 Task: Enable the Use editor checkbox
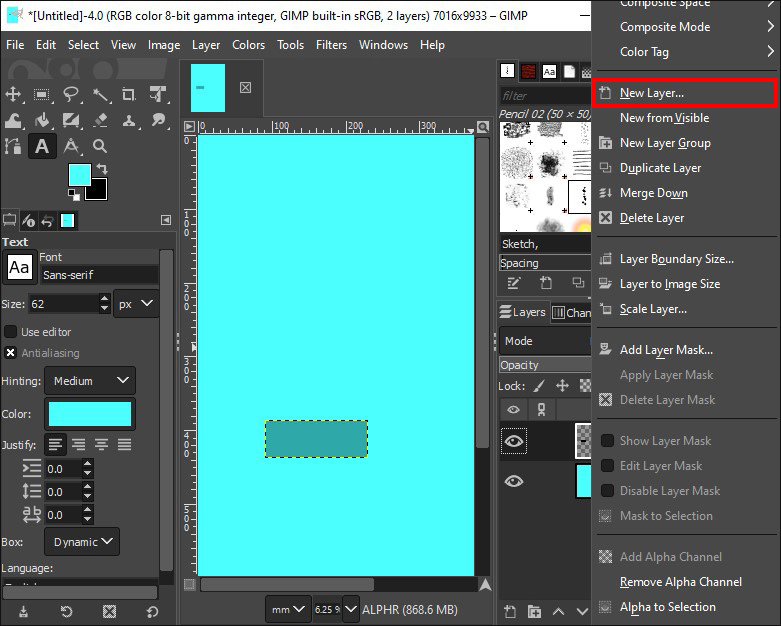pos(11,331)
